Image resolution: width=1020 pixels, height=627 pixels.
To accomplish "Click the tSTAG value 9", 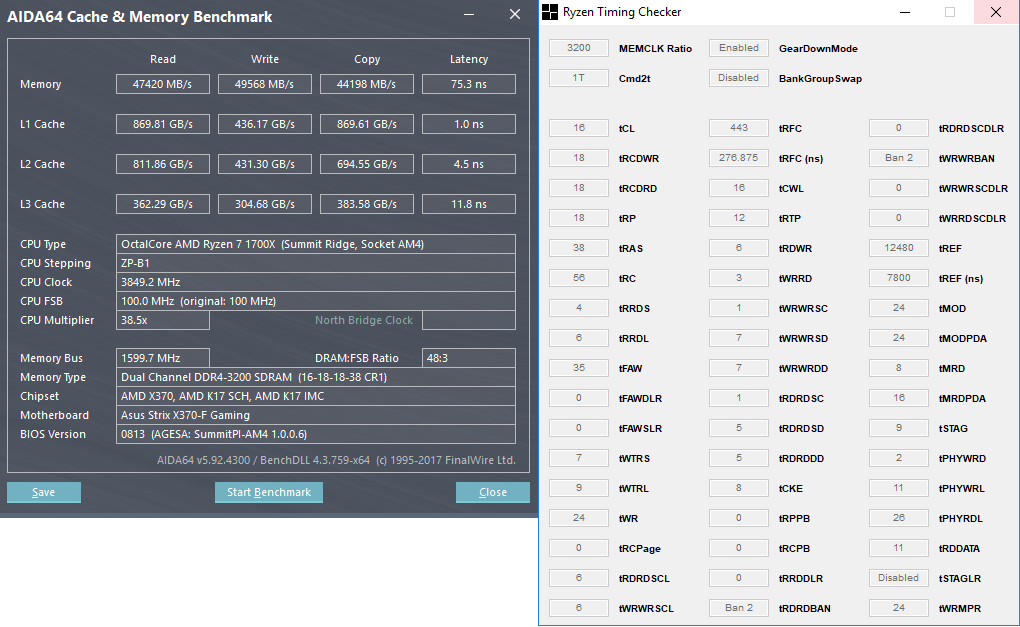I will click(x=899, y=427).
